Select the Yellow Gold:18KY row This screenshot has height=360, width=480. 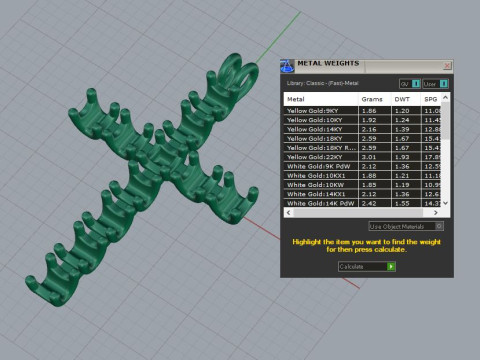click(362, 138)
